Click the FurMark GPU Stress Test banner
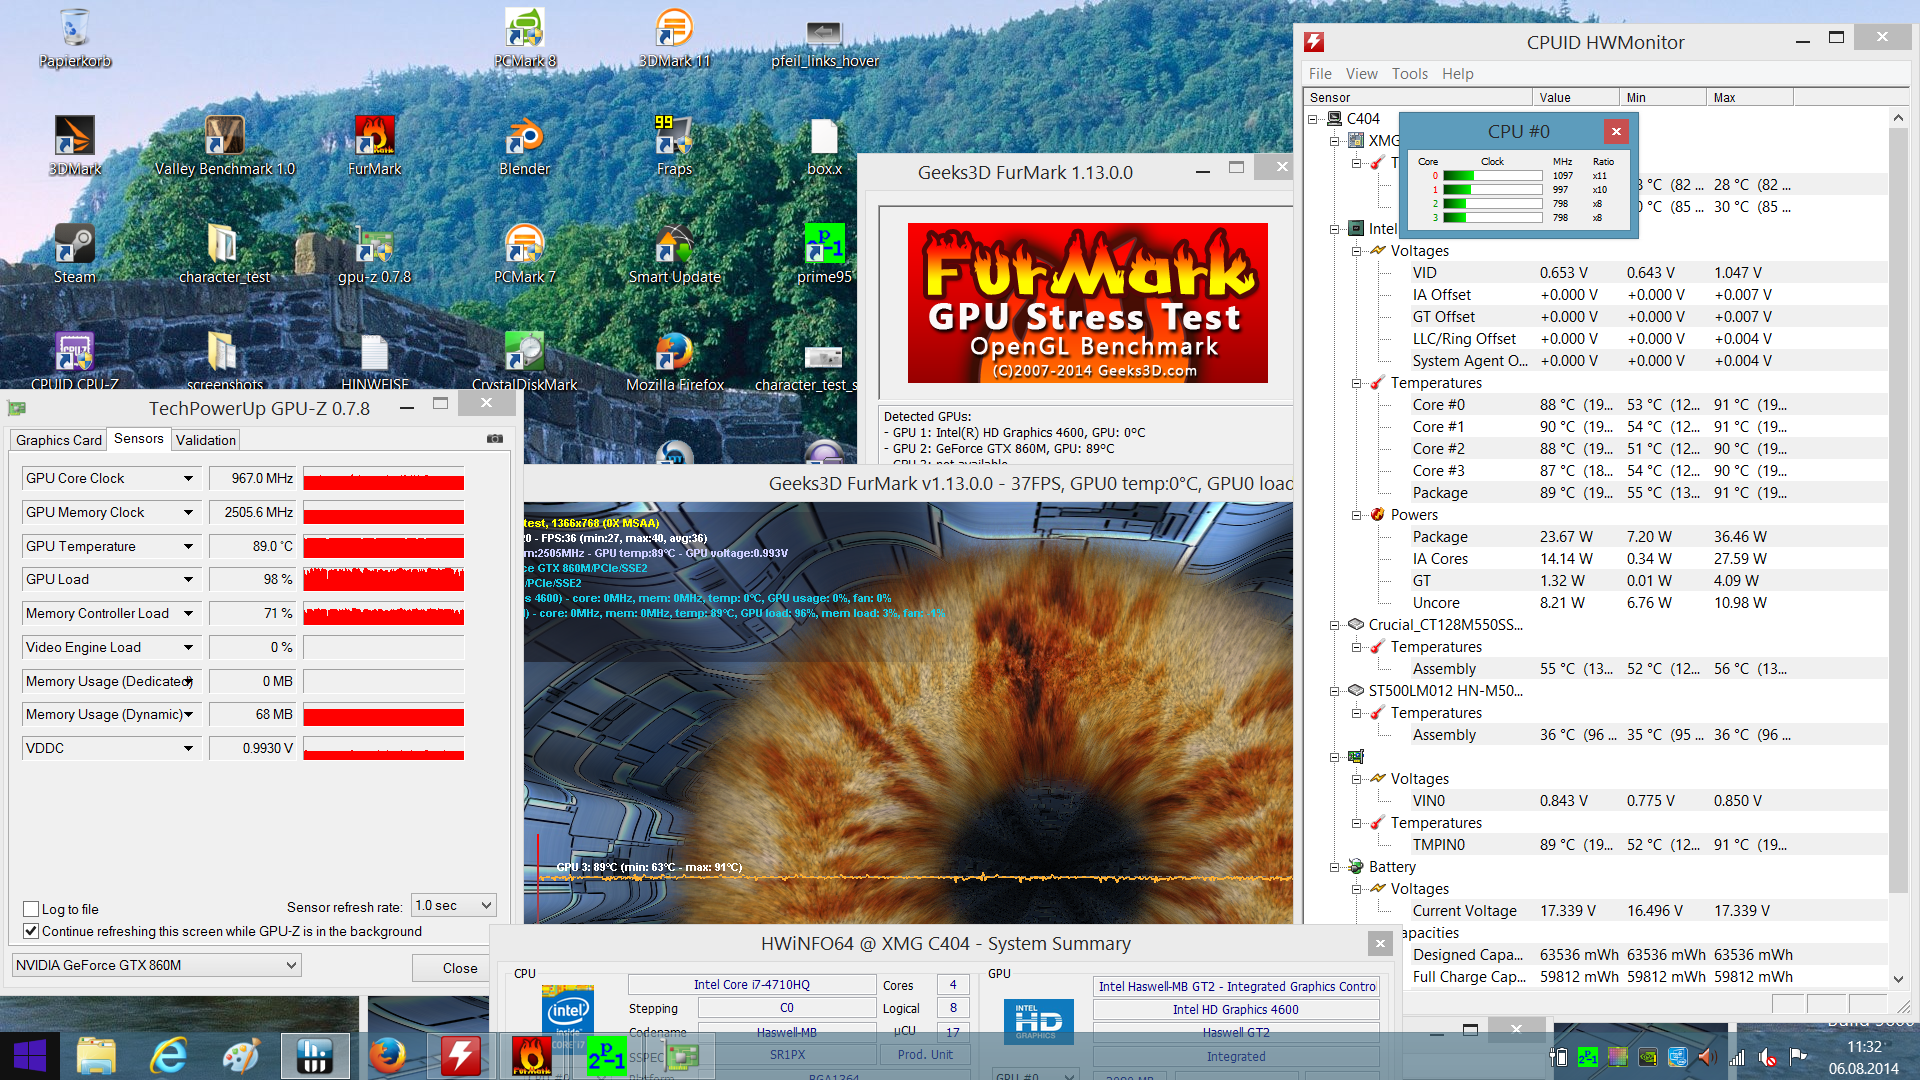1920x1080 pixels. click(x=1087, y=303)
